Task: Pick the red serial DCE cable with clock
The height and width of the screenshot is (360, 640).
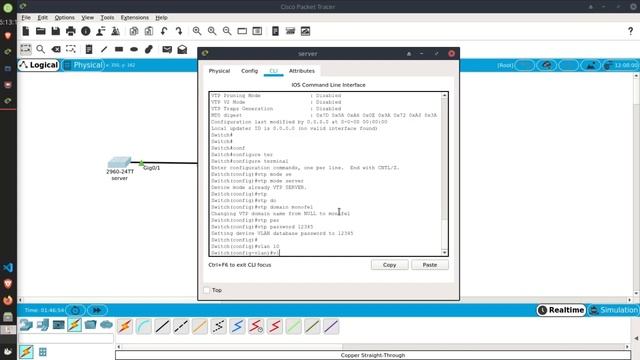Action: tap(256, 327)
